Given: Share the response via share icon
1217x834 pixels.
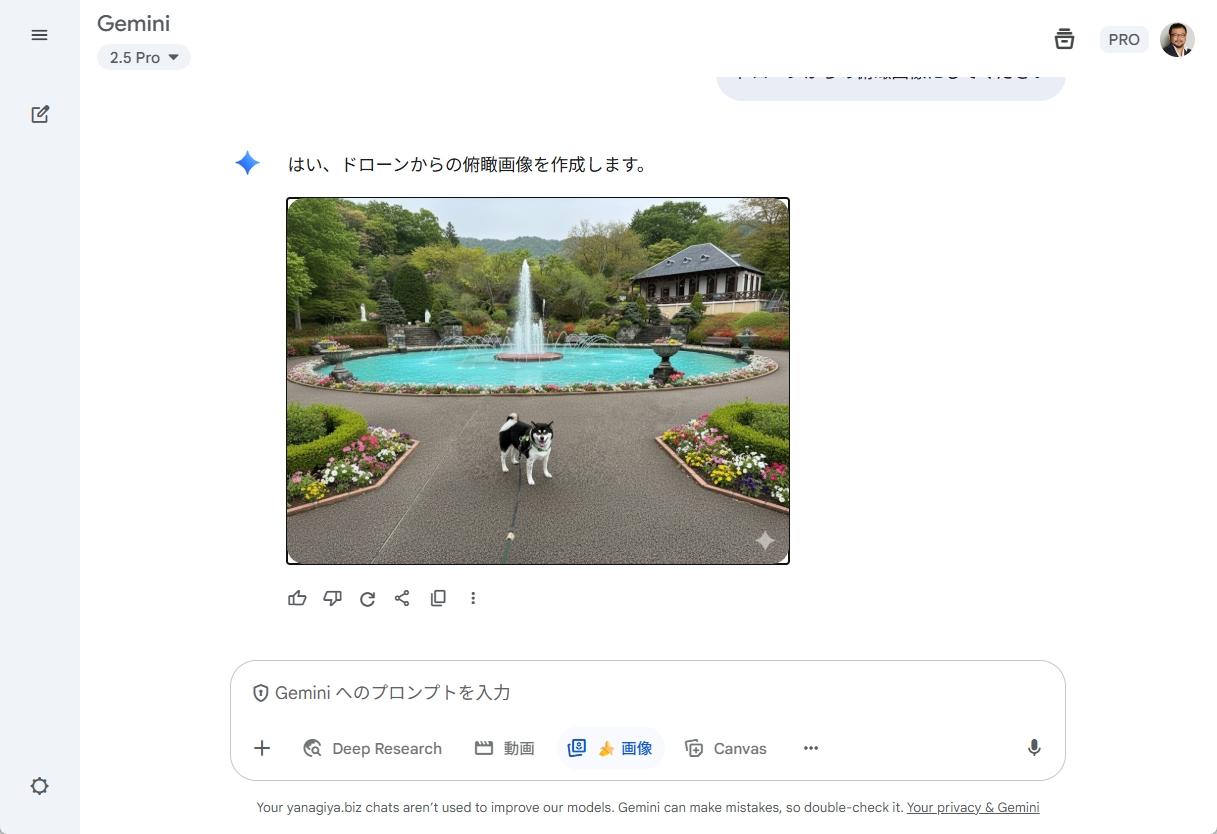Looking at the screenshot, I should (x=402, y=598).
